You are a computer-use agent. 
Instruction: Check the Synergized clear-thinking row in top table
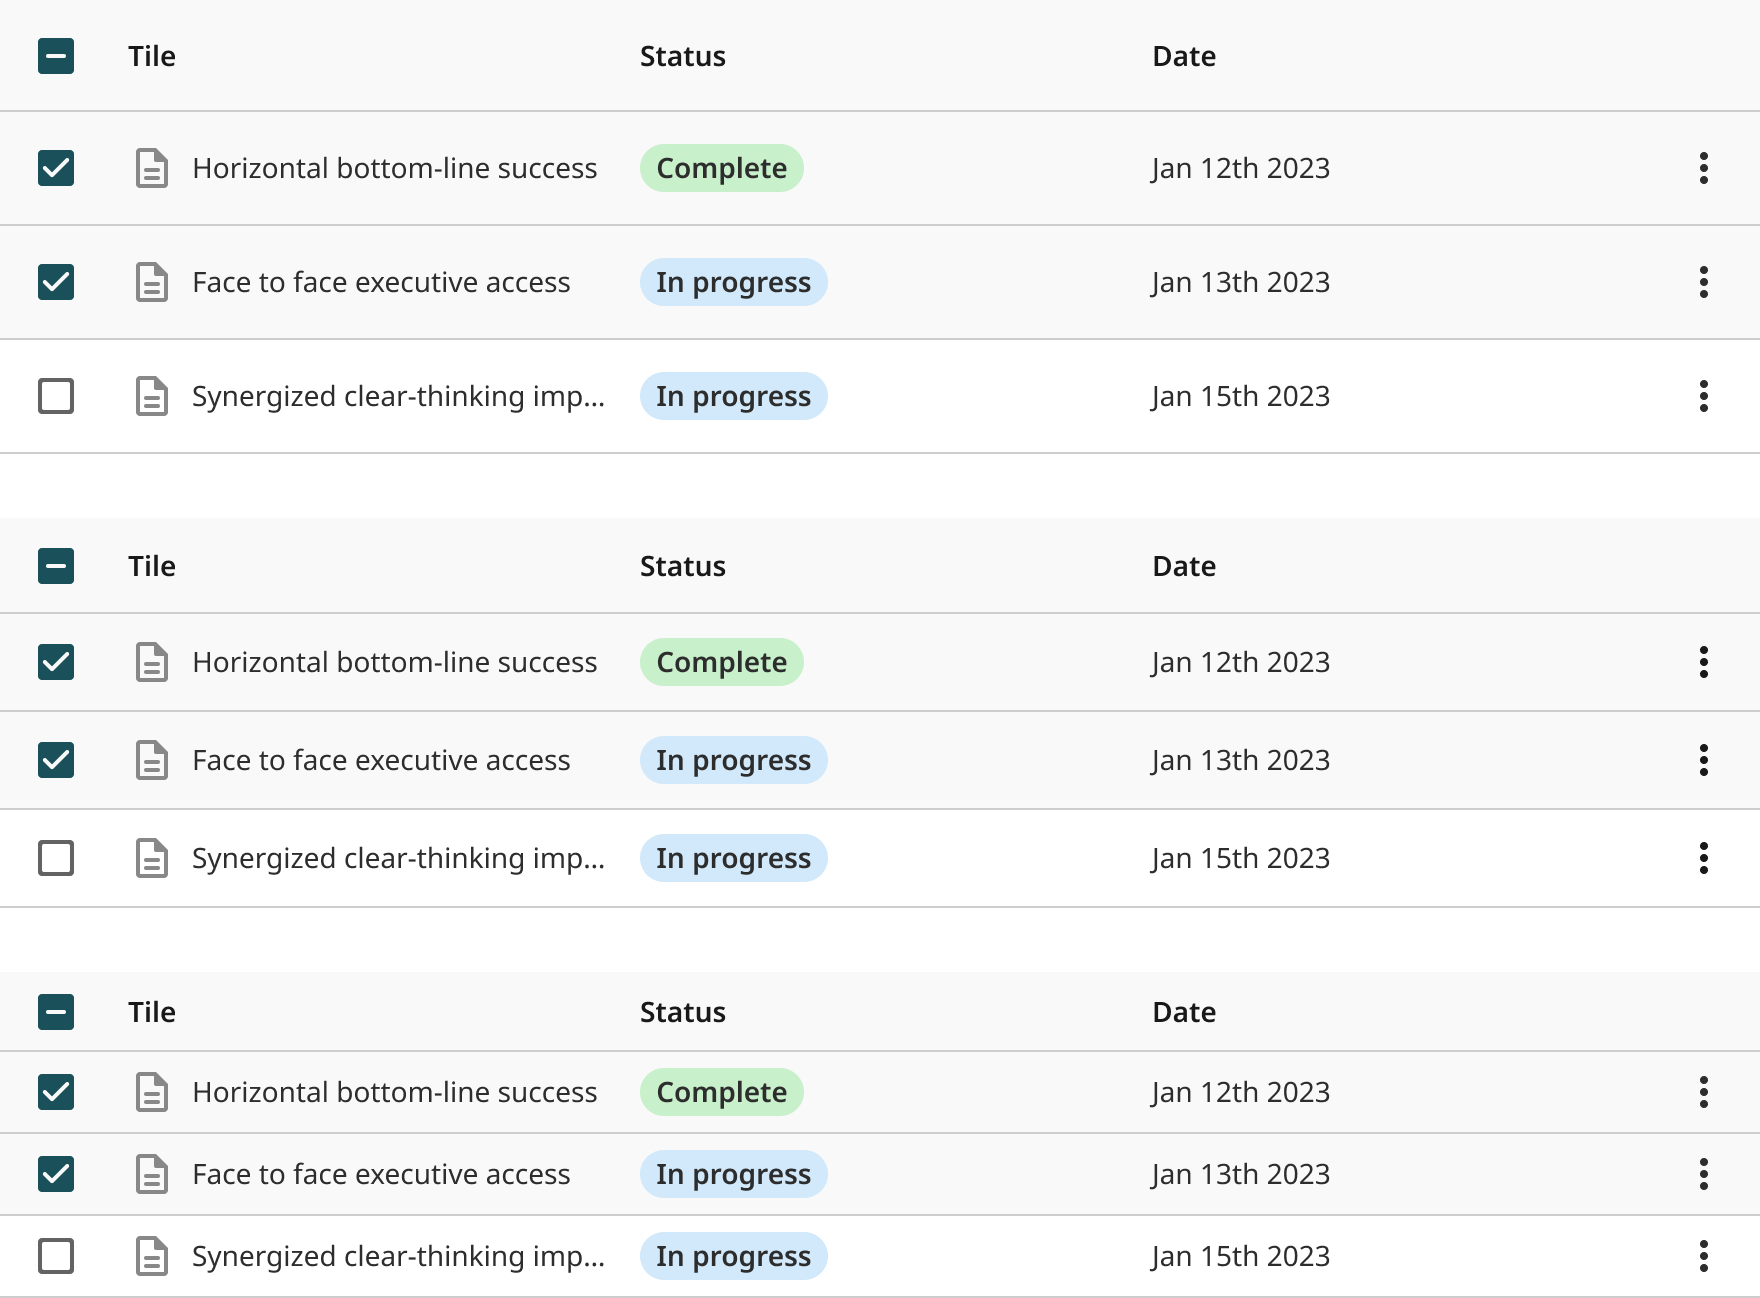(x=56, y=396)
